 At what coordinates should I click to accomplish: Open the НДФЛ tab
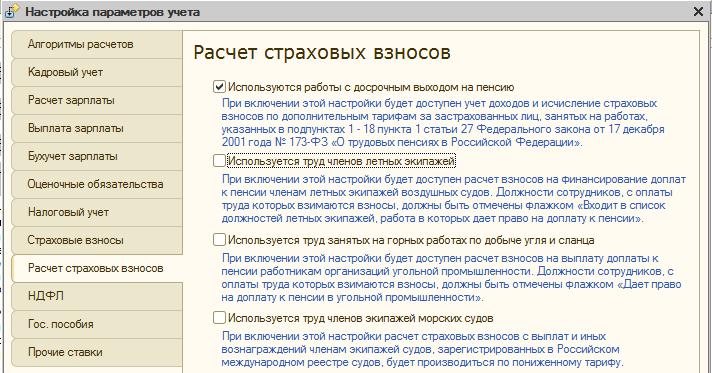(x=97, y=296)
